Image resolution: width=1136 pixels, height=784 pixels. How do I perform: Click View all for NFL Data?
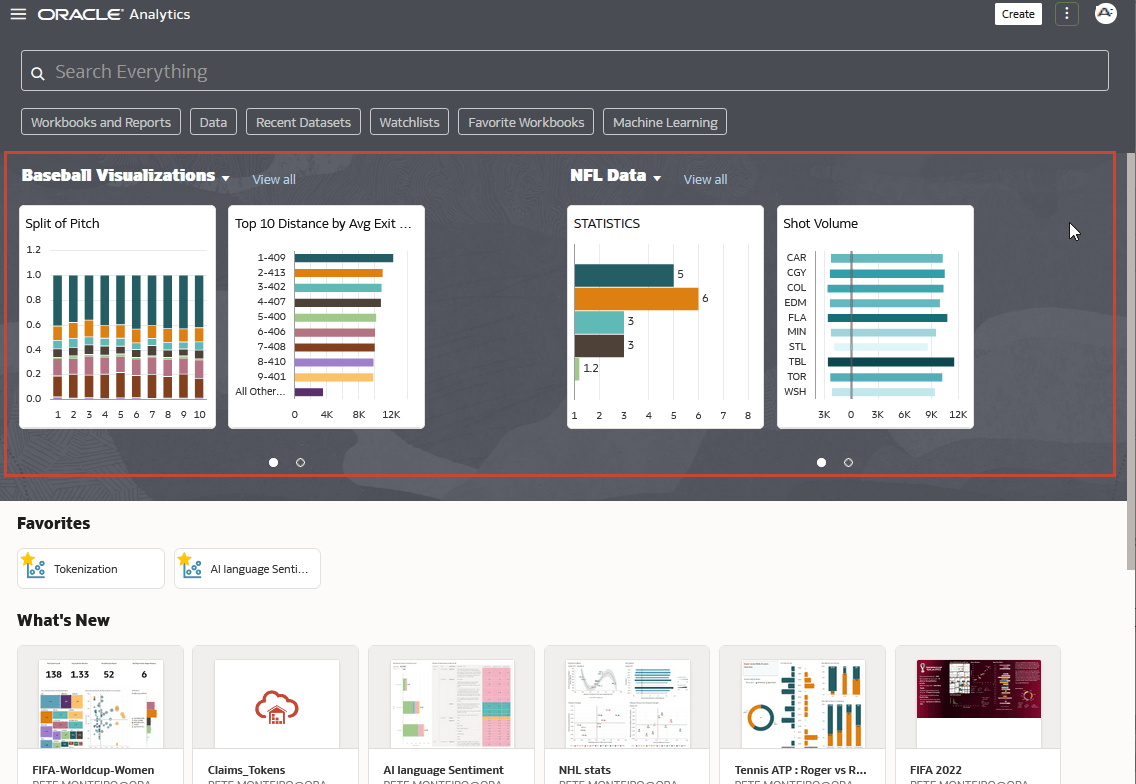tap(705, 179)
